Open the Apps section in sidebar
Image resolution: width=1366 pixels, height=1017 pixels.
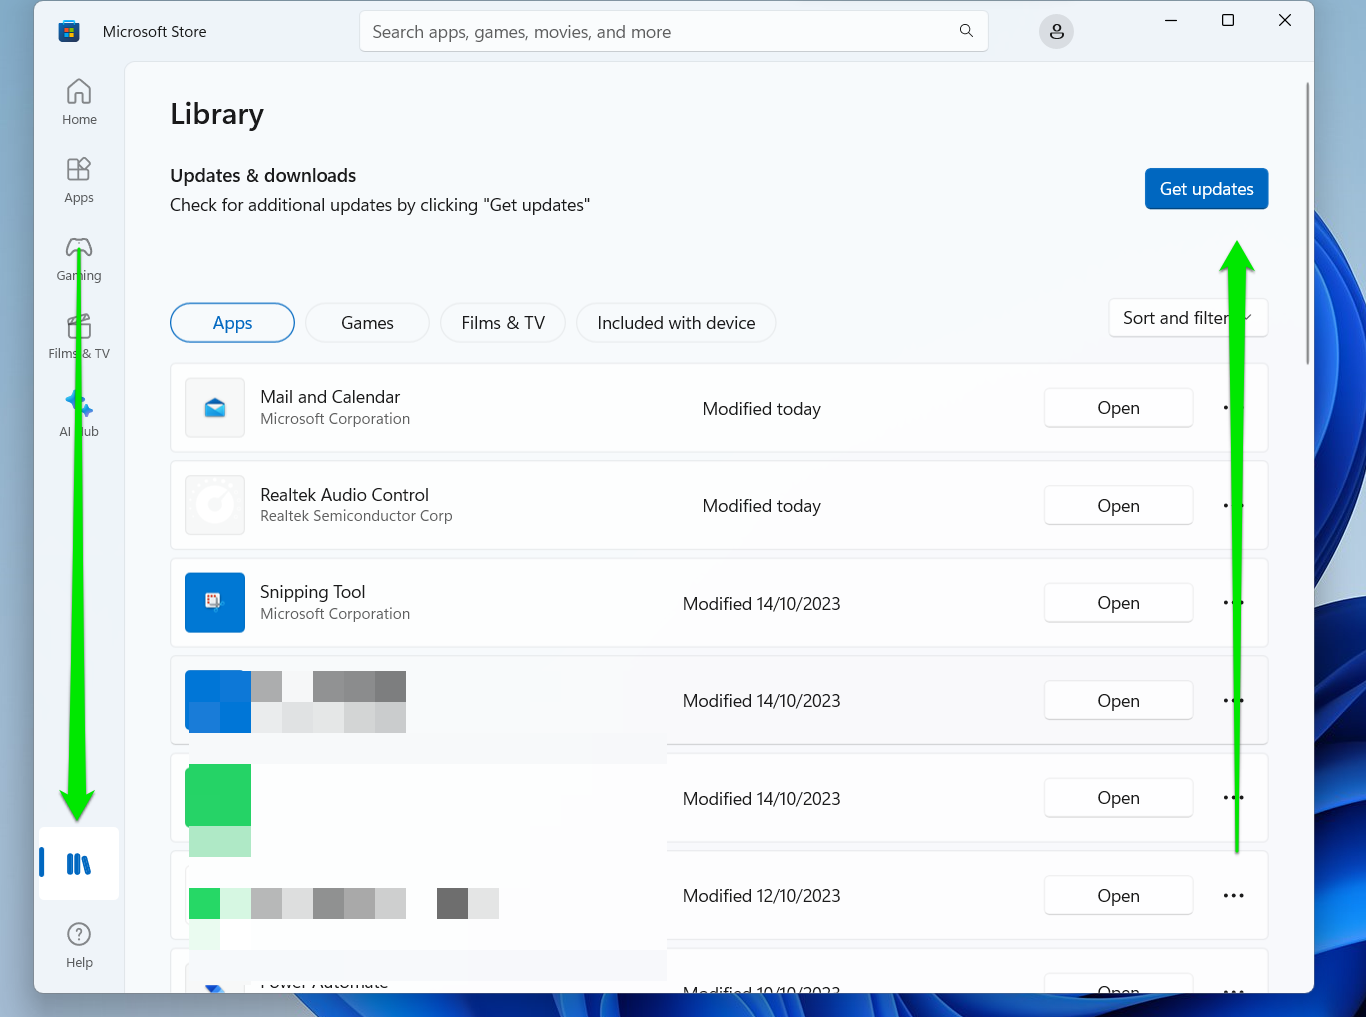click(x=79, y=180)
